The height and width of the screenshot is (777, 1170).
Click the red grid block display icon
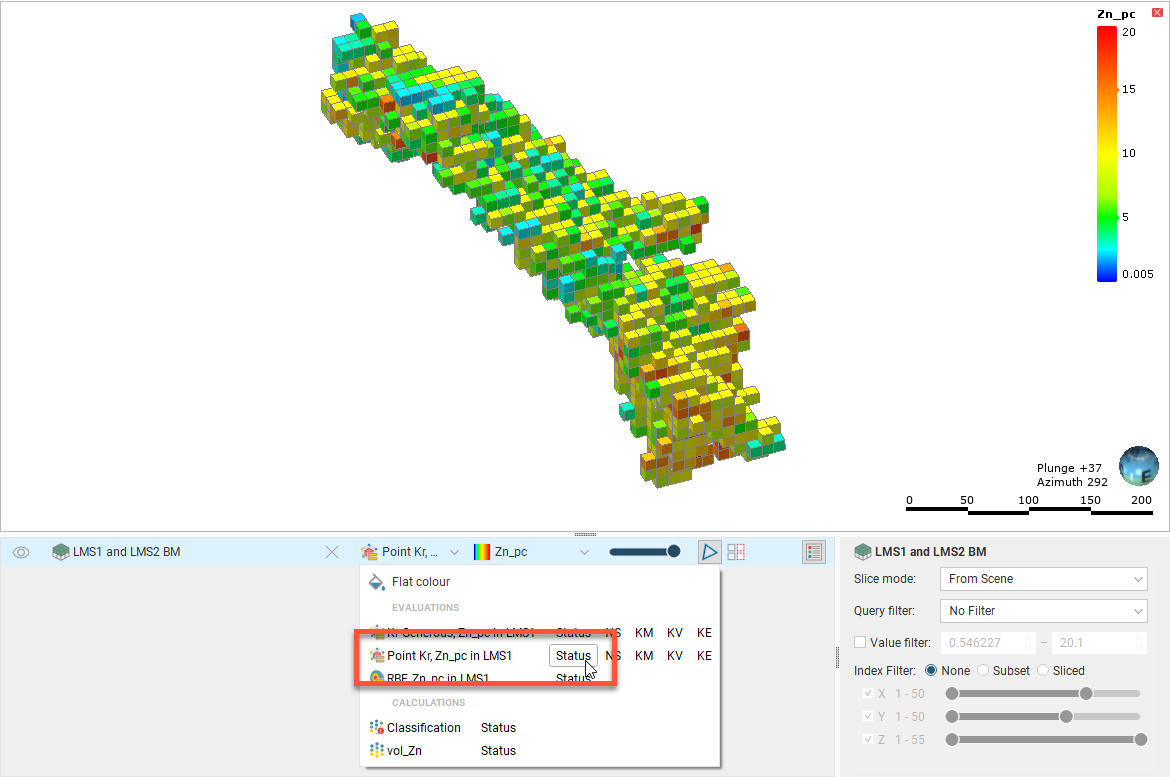coord(736,552)
